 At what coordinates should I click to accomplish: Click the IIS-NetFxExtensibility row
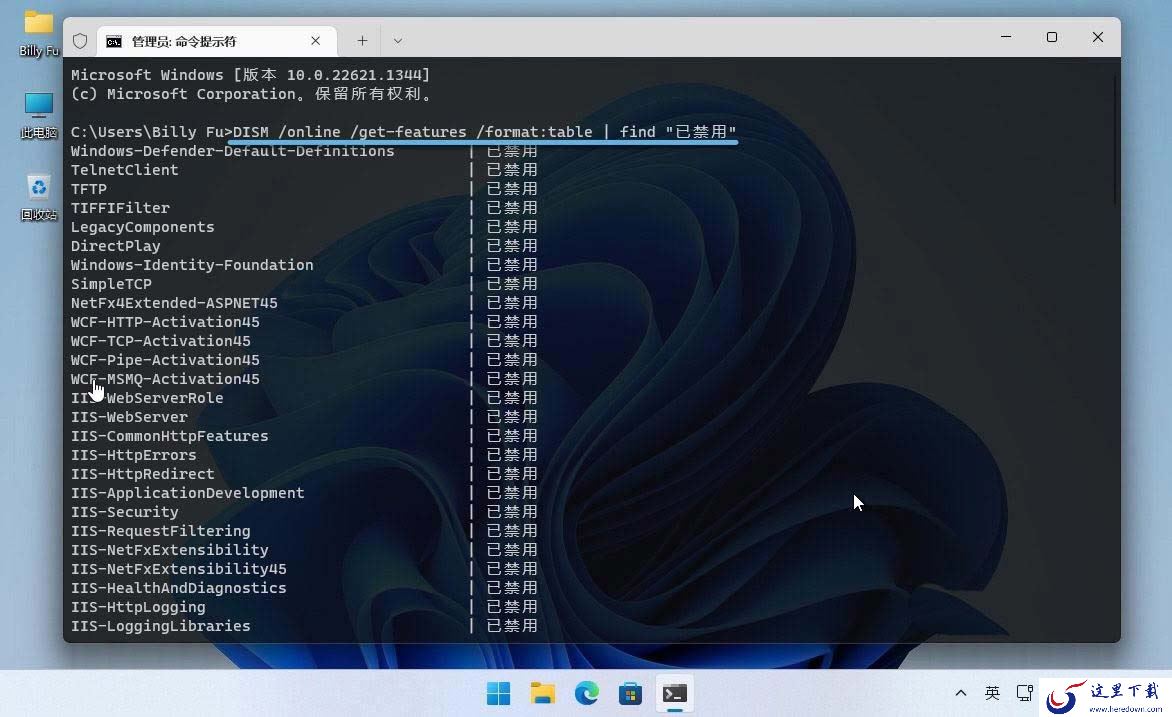click(304, 550)
